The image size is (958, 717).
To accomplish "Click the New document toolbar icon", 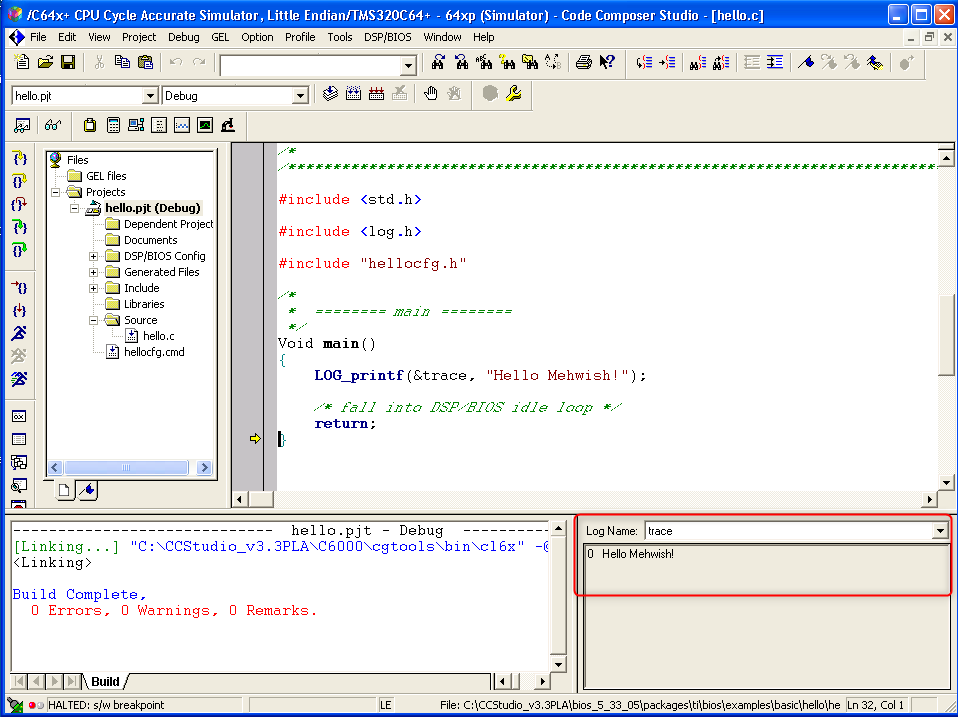I will click(x=22, y=62).
